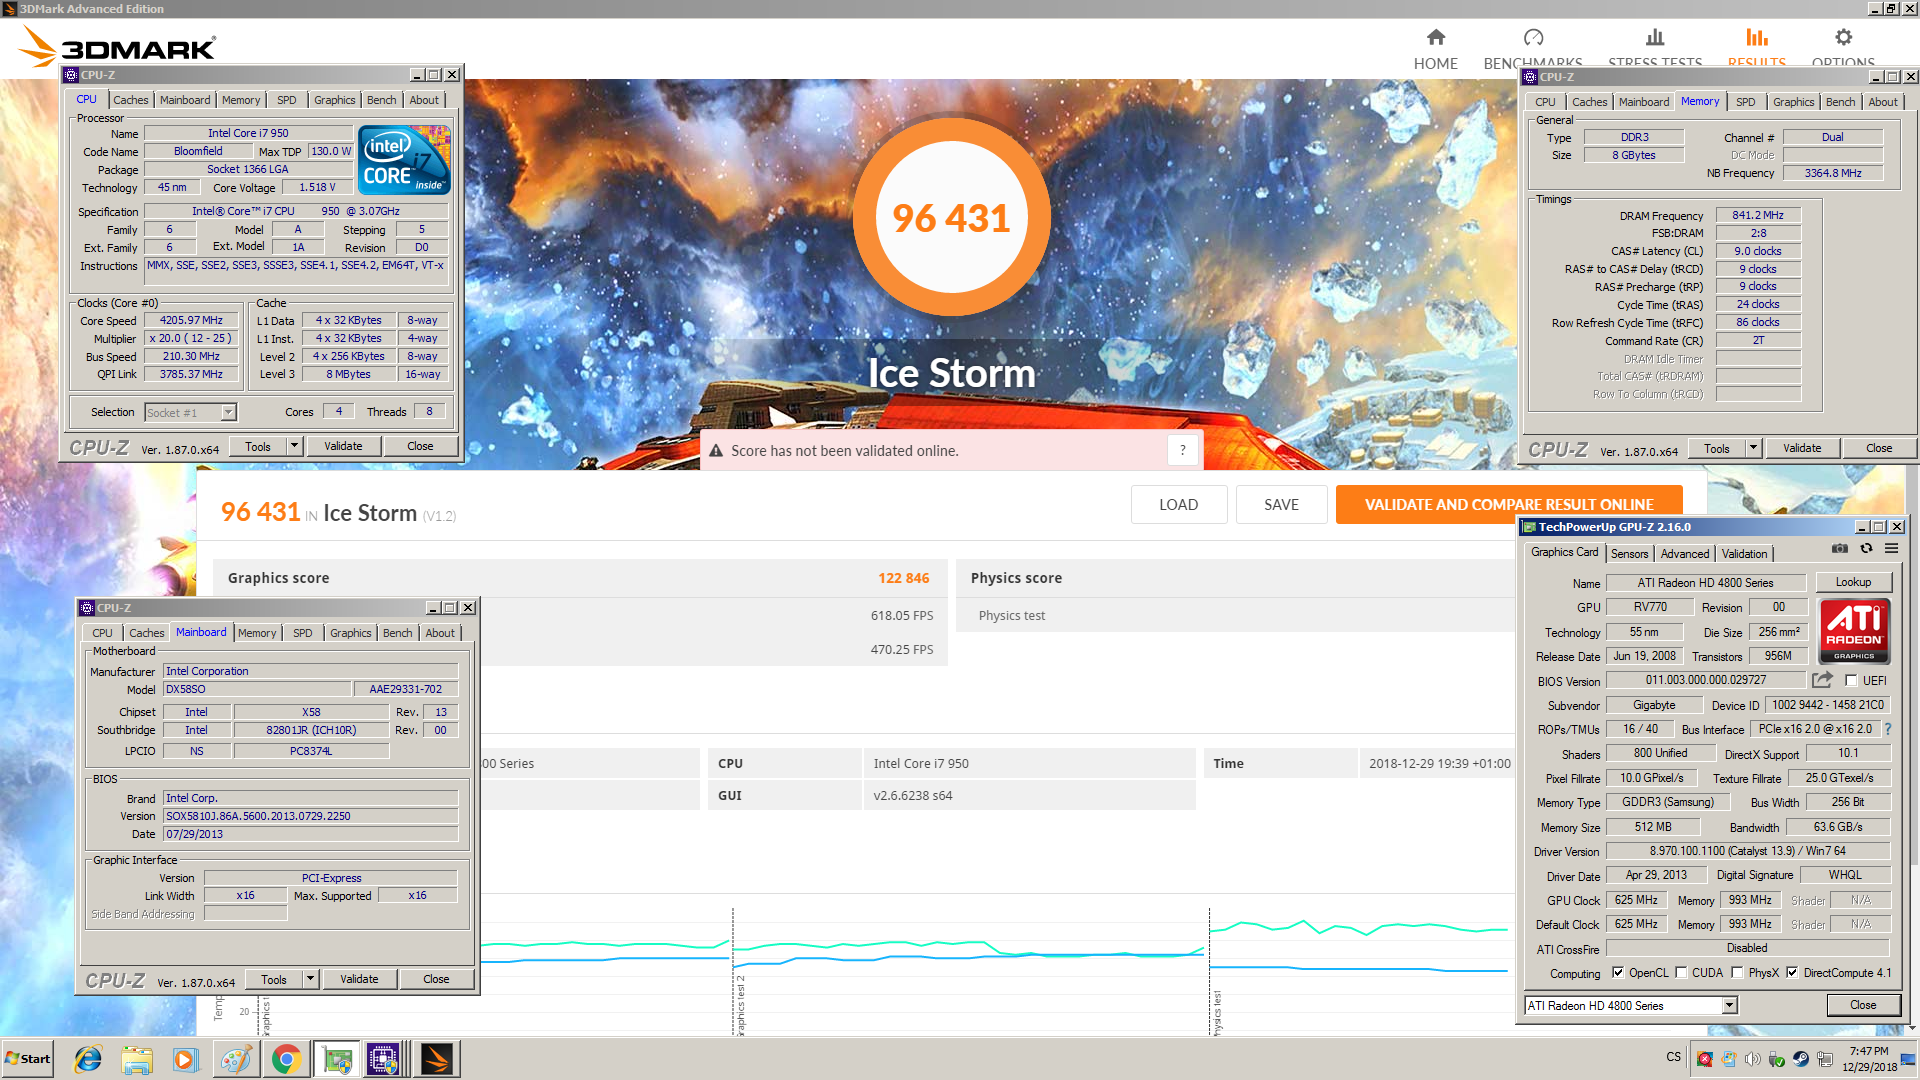Screen dimensions: 1920x1080
Task: Click Tools button in the Mainboard CPU-Z window
Action: coord(274,979)
